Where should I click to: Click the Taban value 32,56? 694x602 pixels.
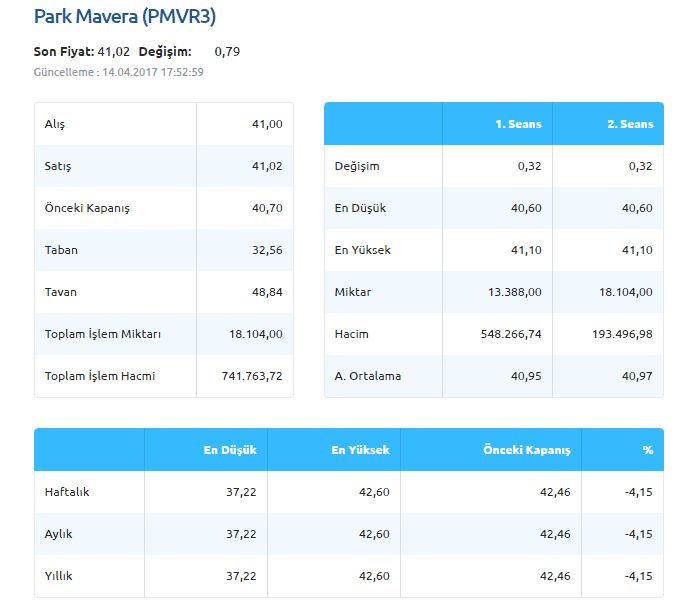[x=267, y=250]
